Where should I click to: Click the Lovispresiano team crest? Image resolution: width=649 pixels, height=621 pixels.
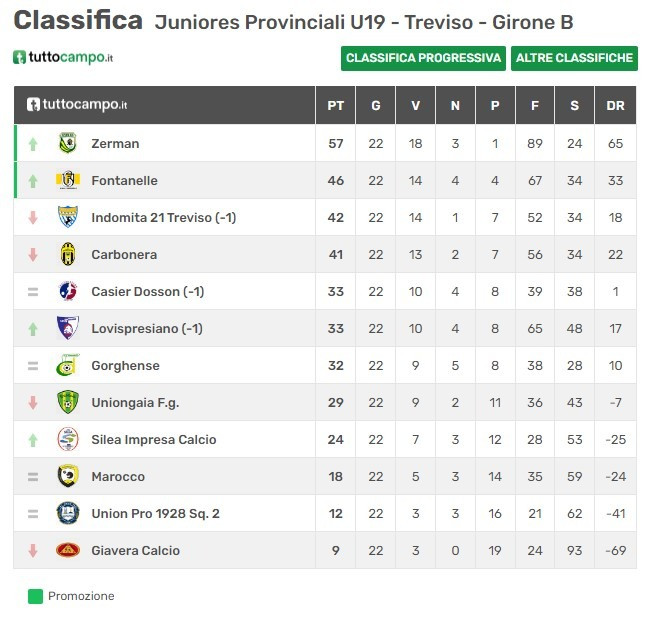(x=67, y=328)
